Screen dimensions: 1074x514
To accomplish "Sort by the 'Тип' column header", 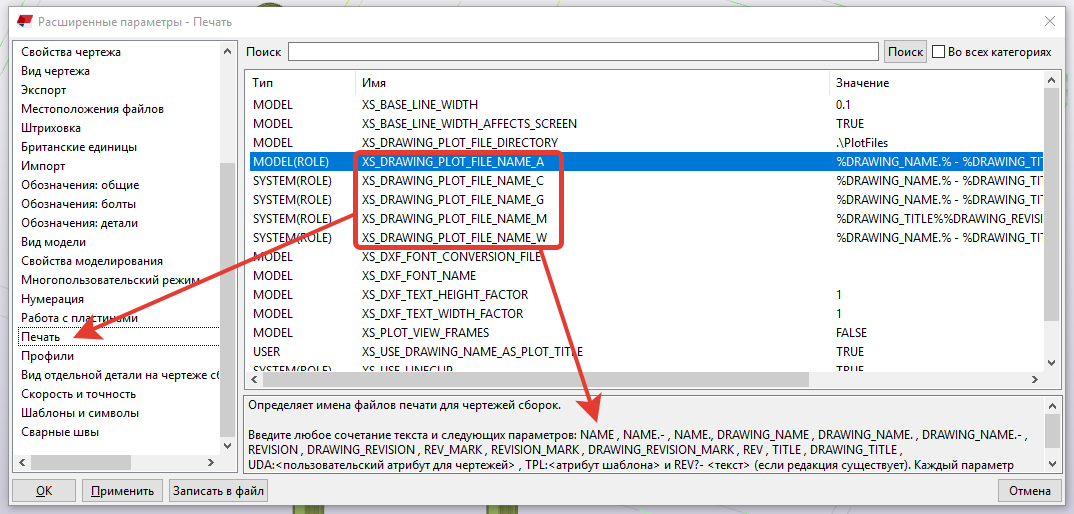I will tap(300, 83).
